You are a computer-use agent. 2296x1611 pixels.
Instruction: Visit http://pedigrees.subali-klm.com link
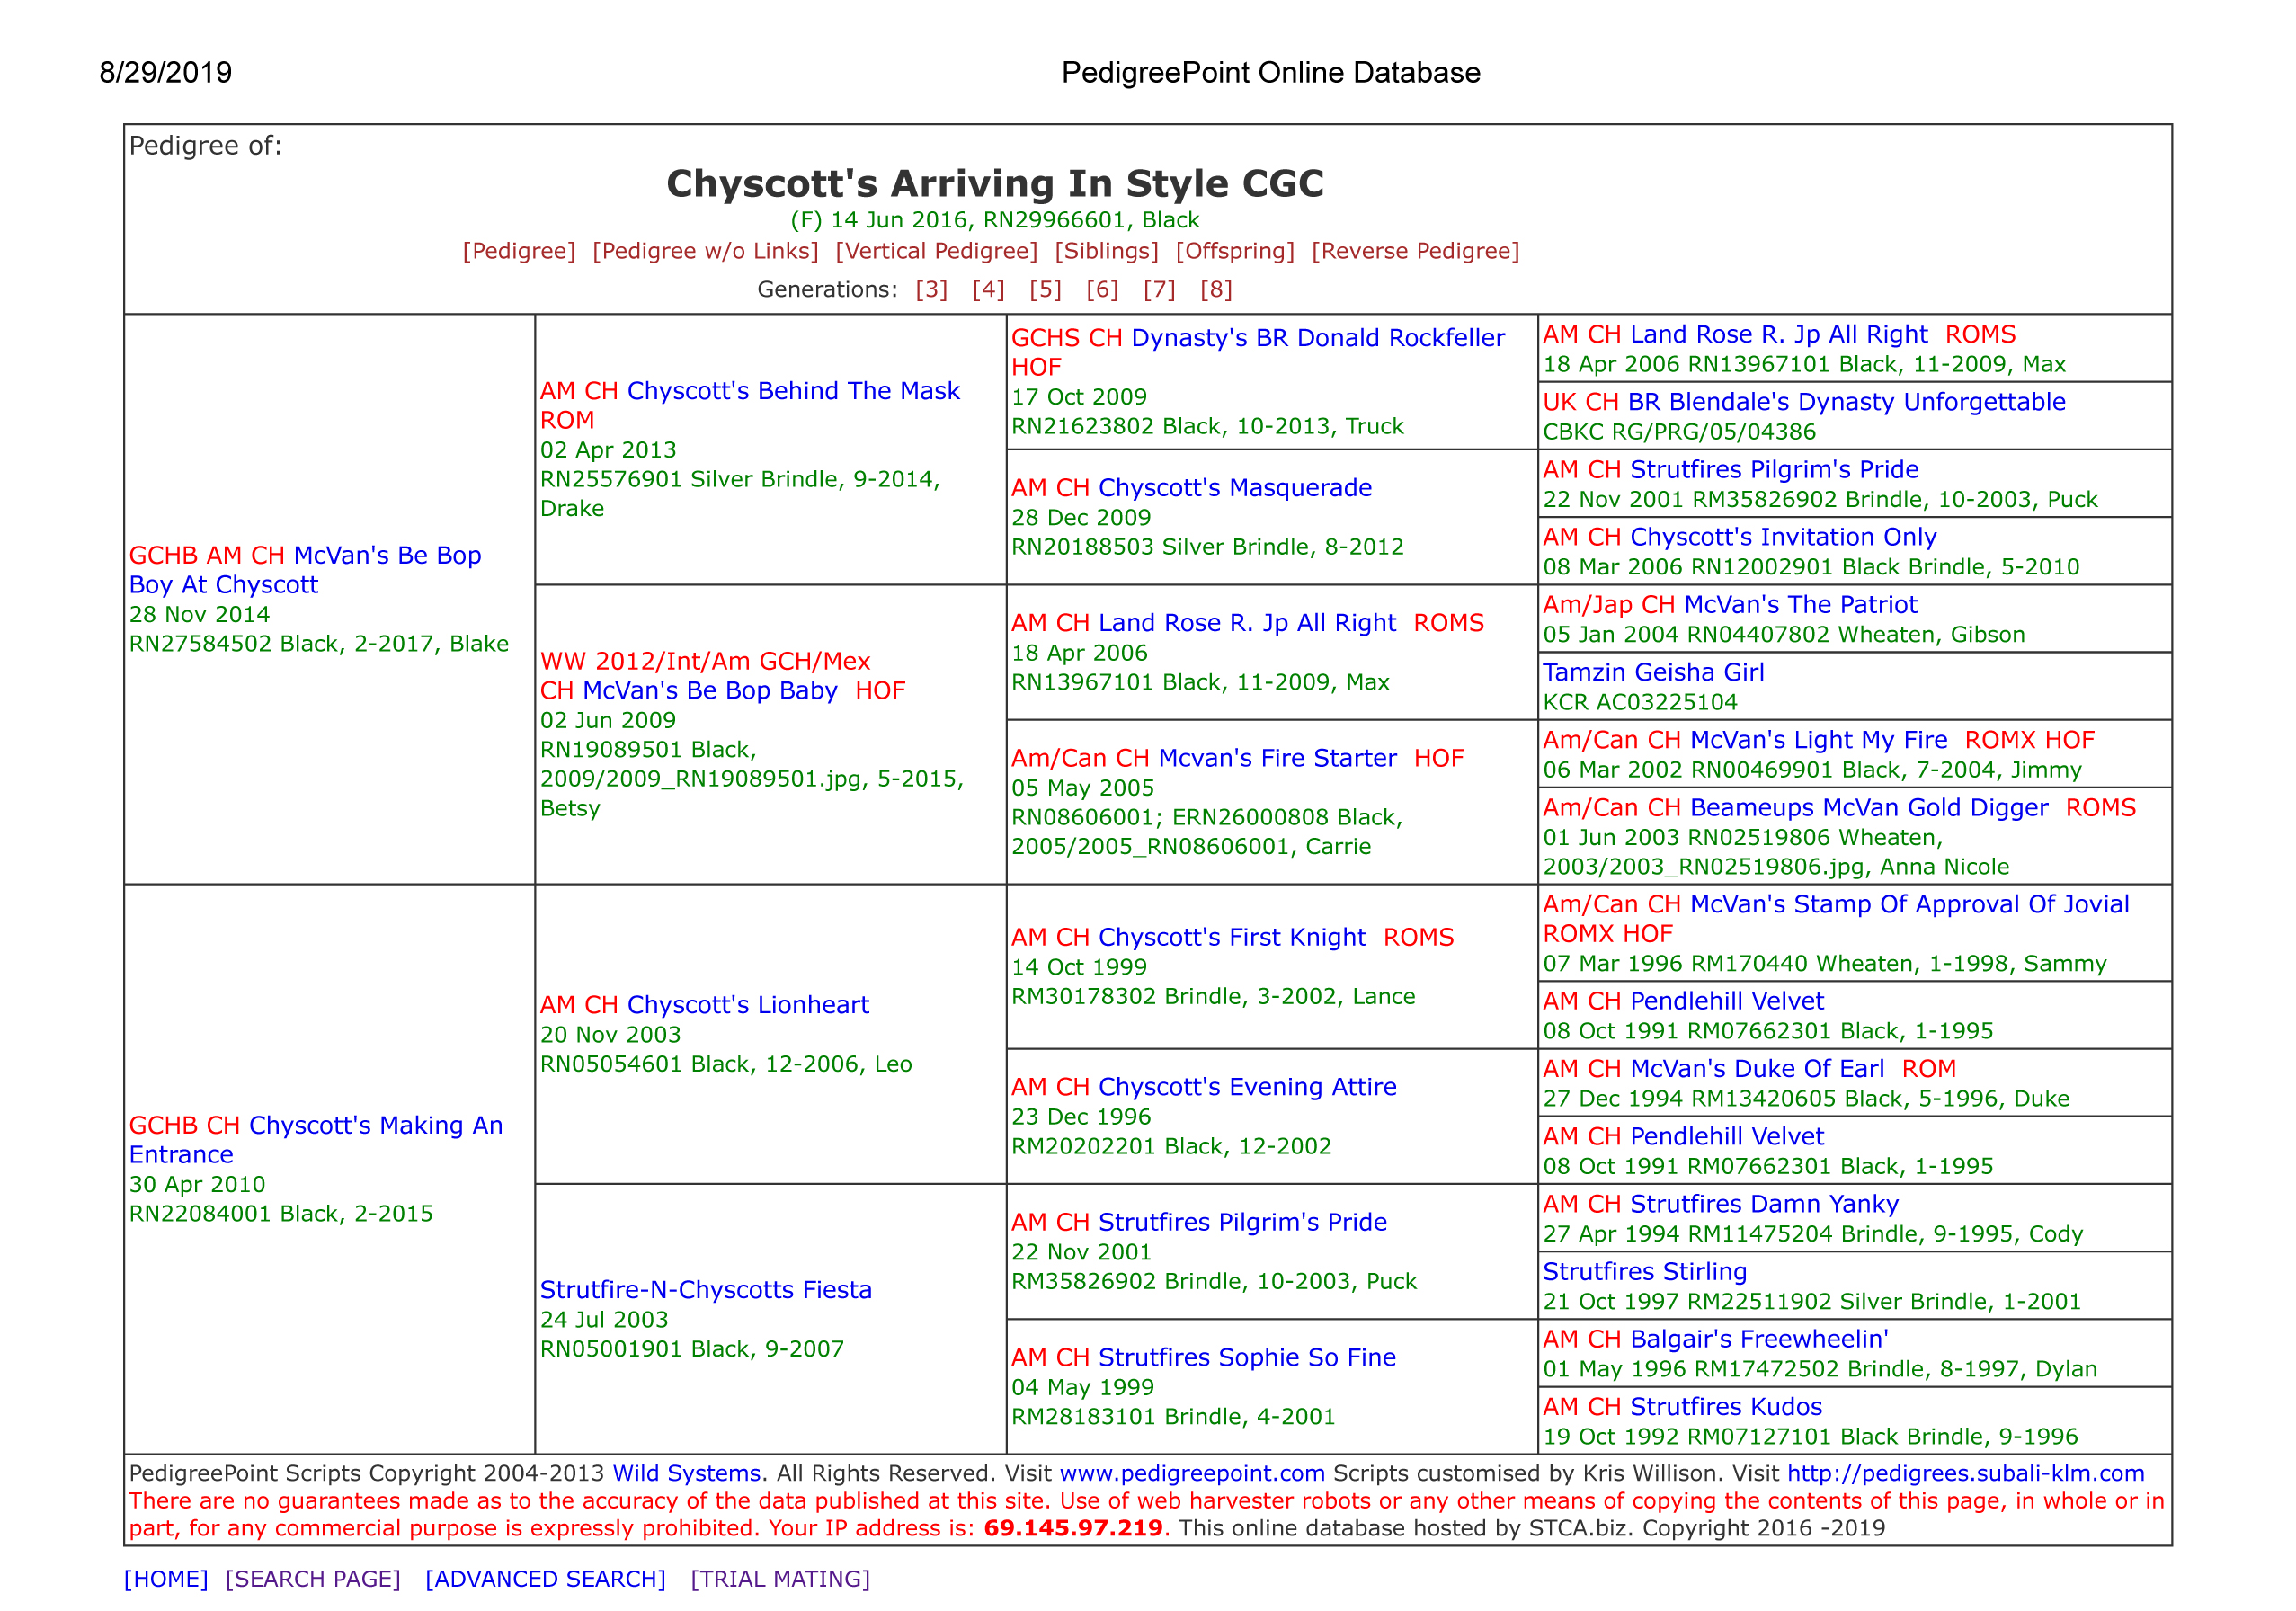[1965, 1473]
